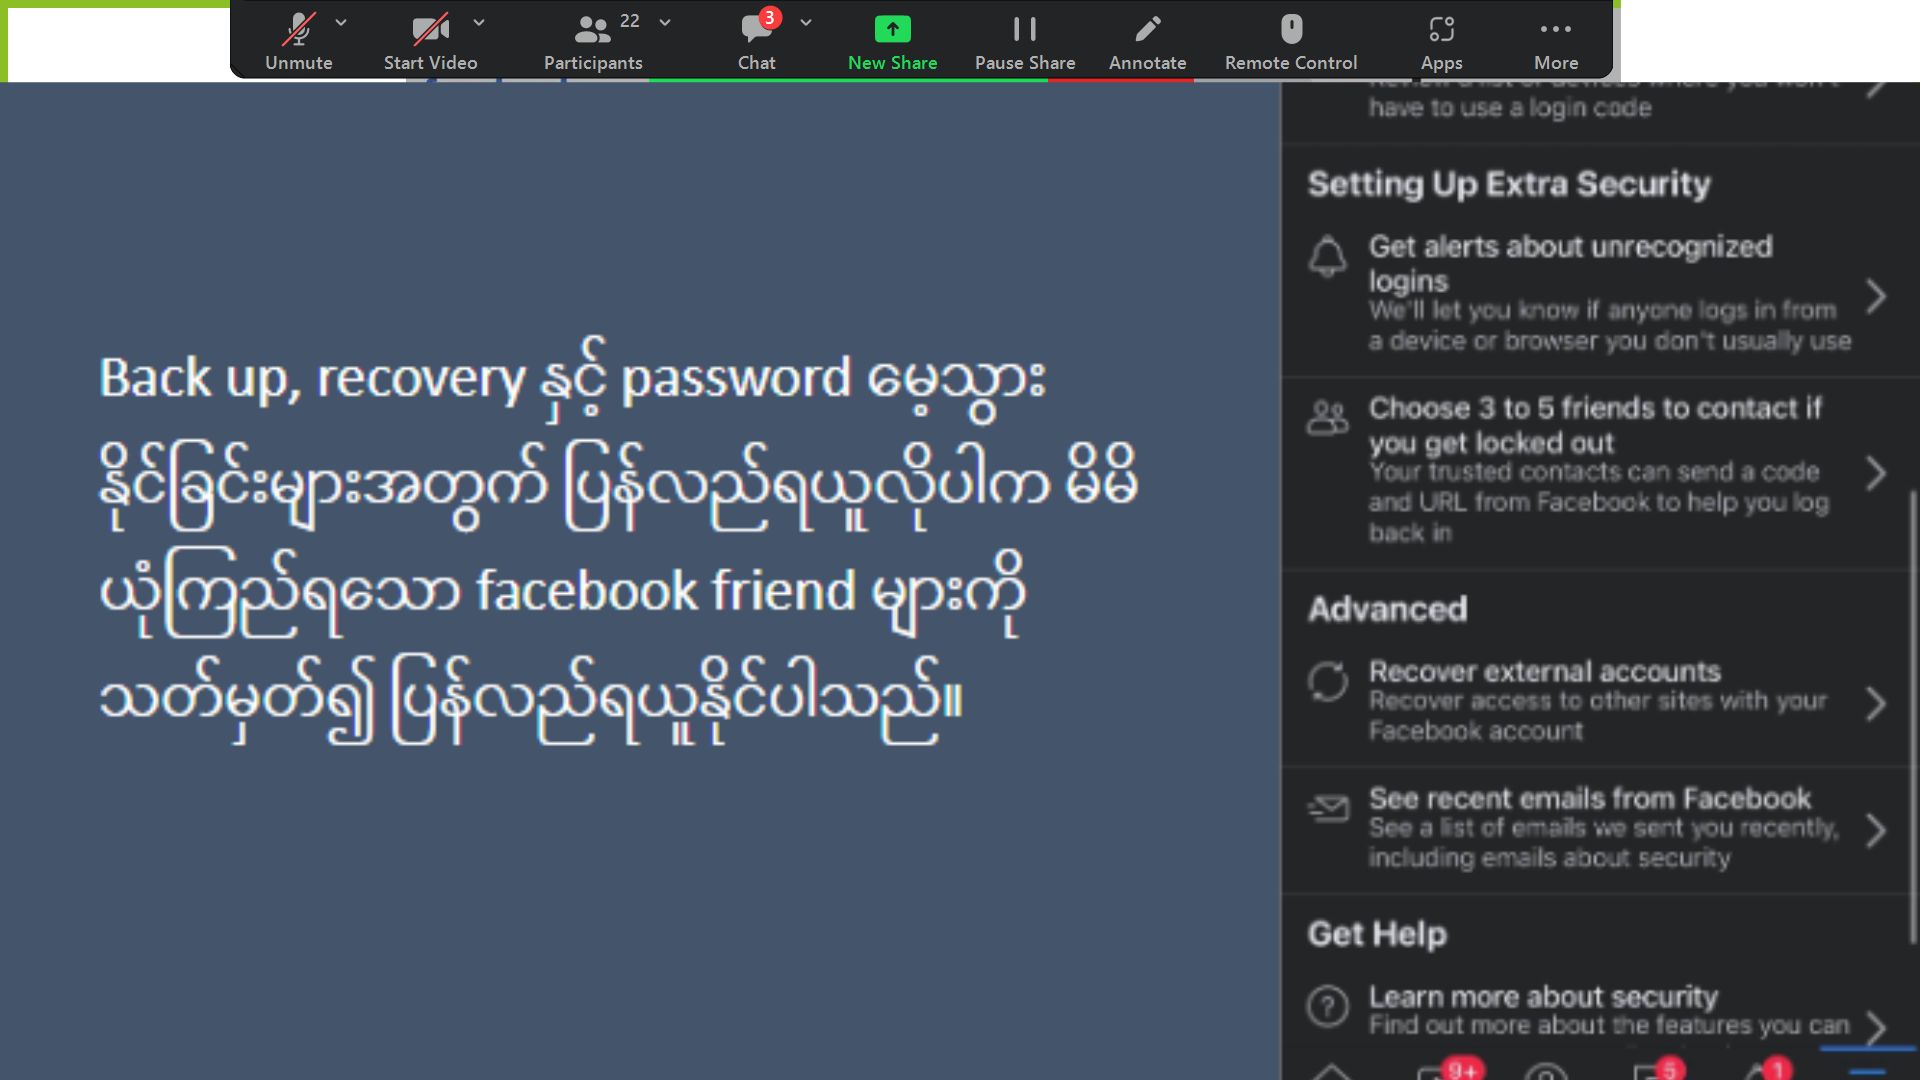Pause Share from the Zoom toolbar
Viewport: 1920px width, 1080px height.
[1025, 42]
